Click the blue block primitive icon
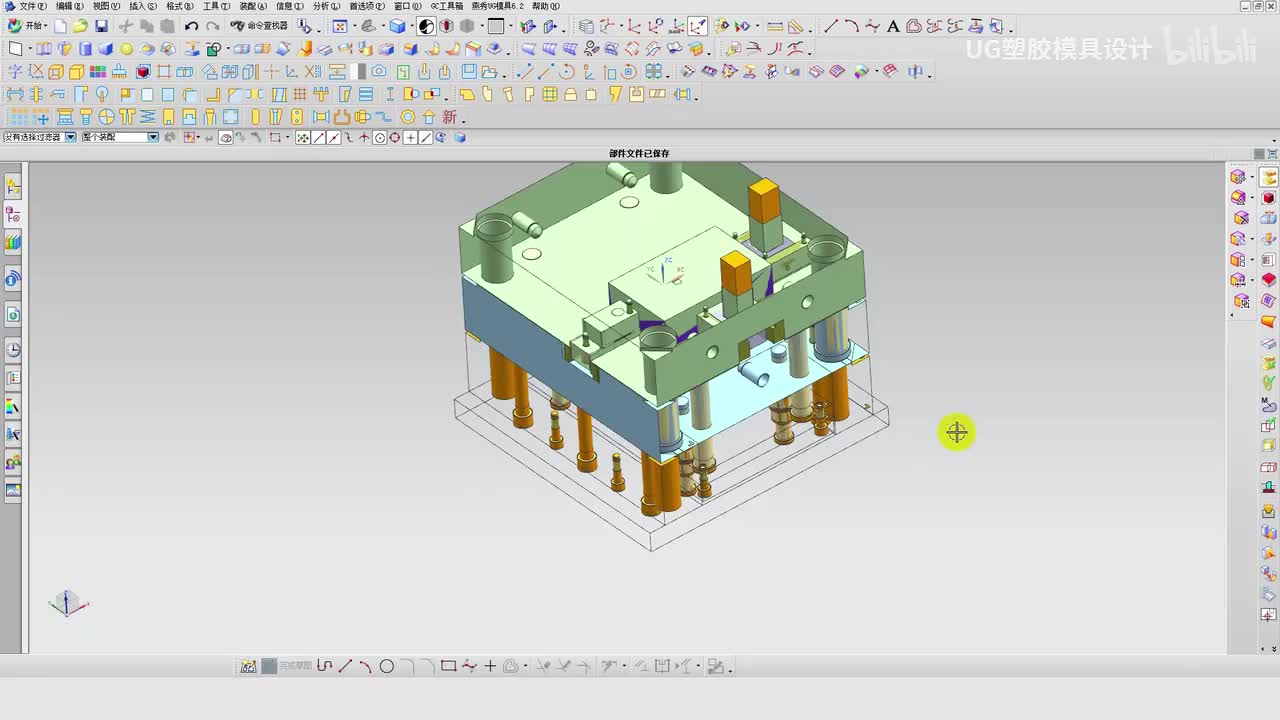 point(105,48)
